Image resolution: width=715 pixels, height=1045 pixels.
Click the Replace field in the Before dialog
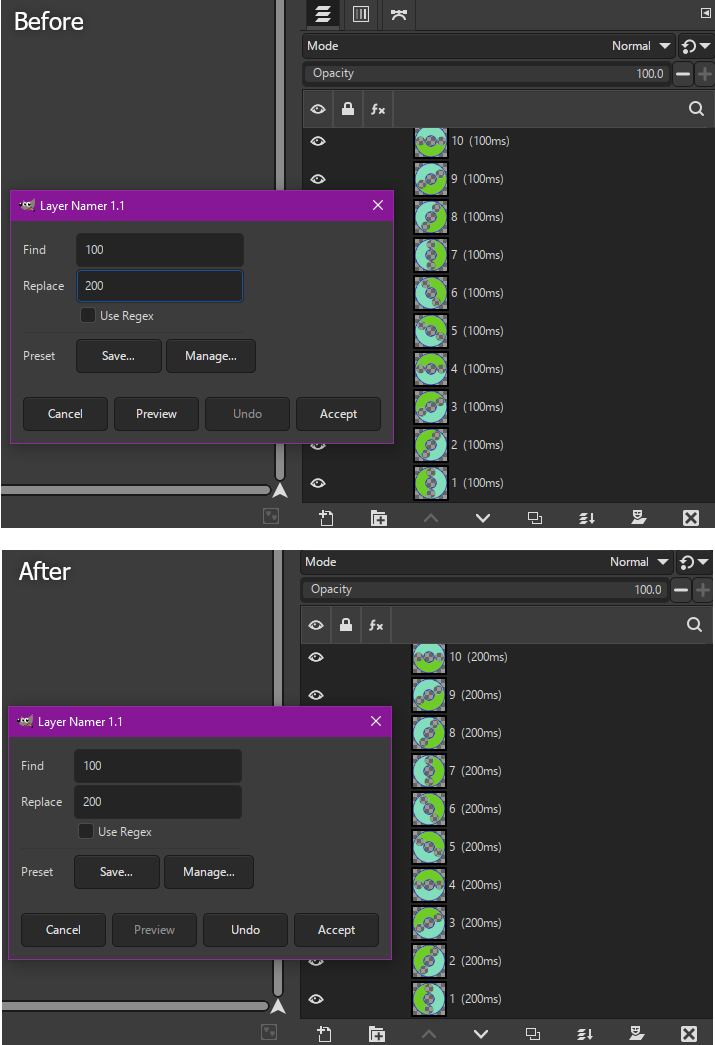160,286
